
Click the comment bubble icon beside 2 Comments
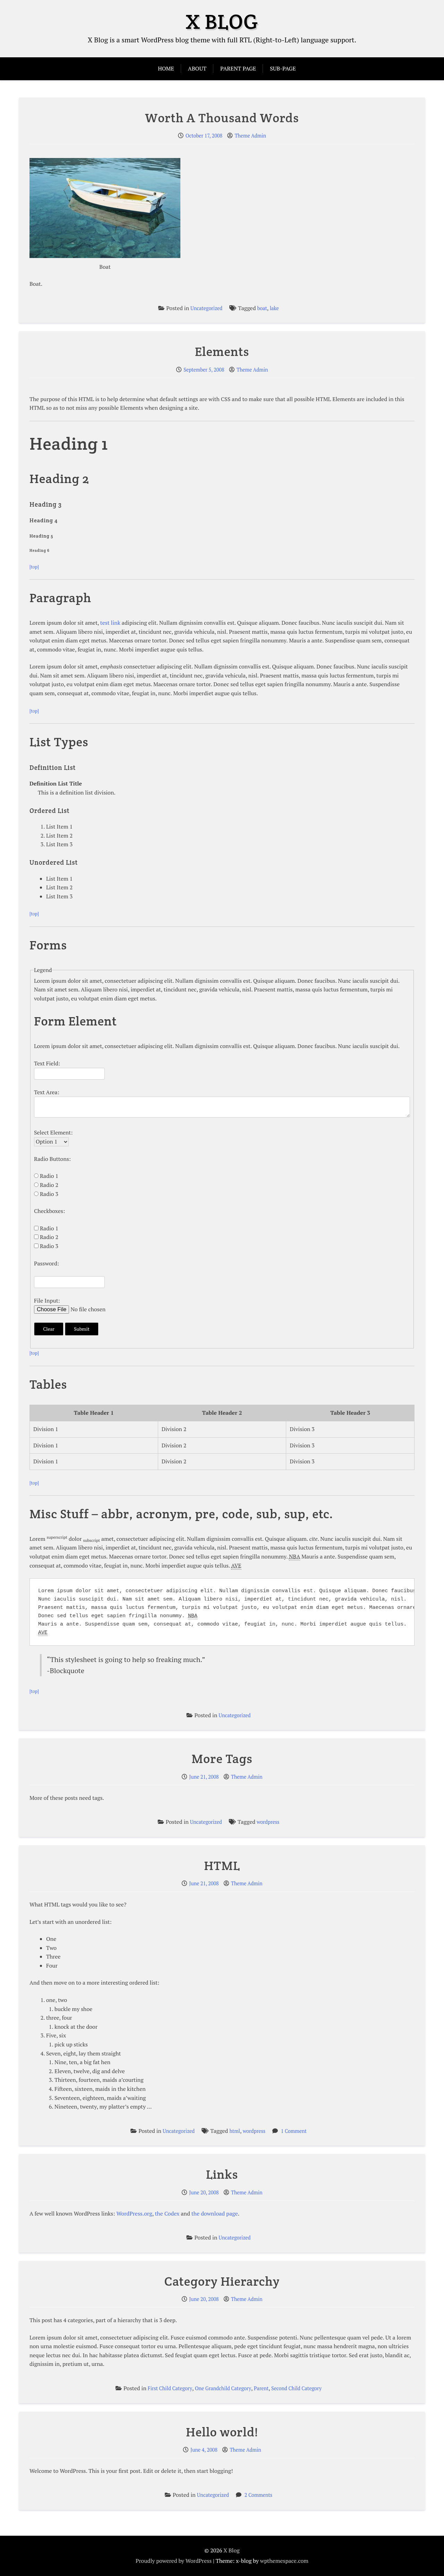point(239,2495)
